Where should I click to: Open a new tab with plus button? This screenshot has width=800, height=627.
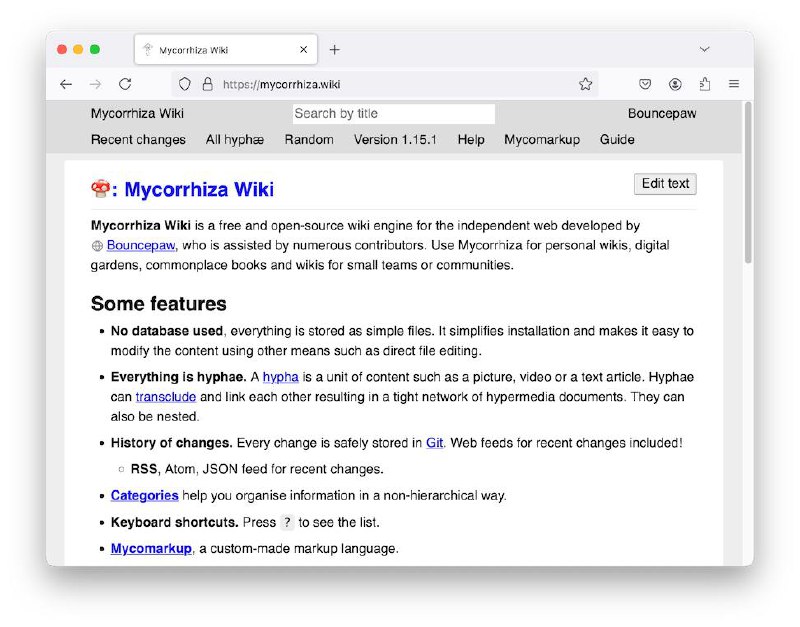[x=334, y=49]
